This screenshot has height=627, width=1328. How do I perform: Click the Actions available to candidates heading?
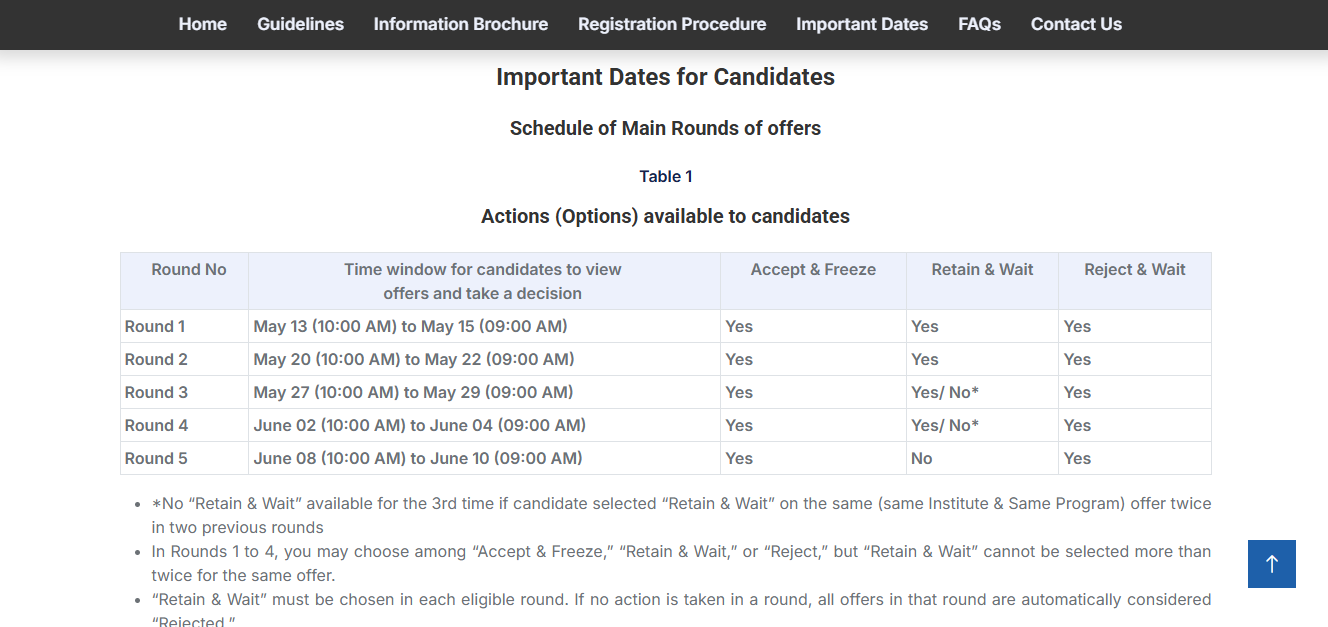[665, 216]
